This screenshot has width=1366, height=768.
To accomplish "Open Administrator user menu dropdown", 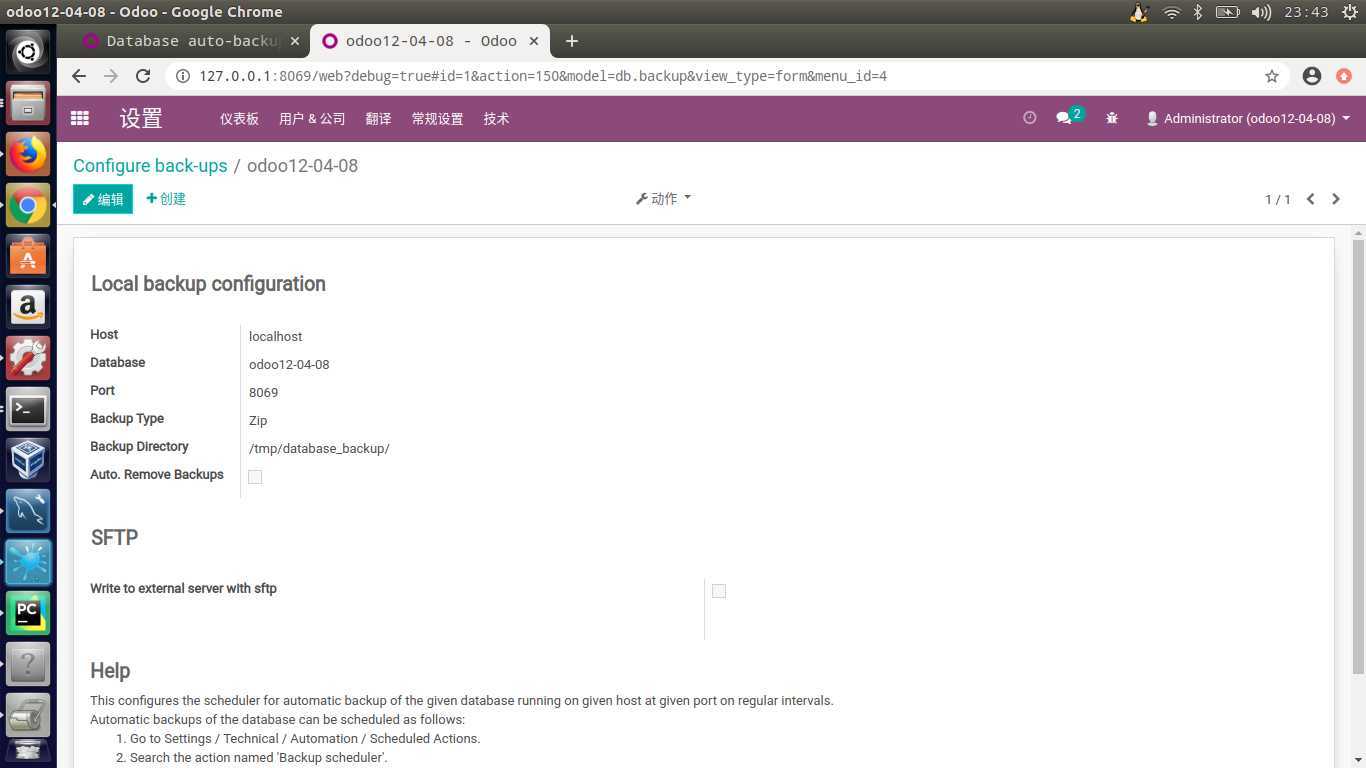I will click(x=1248, y=118).
